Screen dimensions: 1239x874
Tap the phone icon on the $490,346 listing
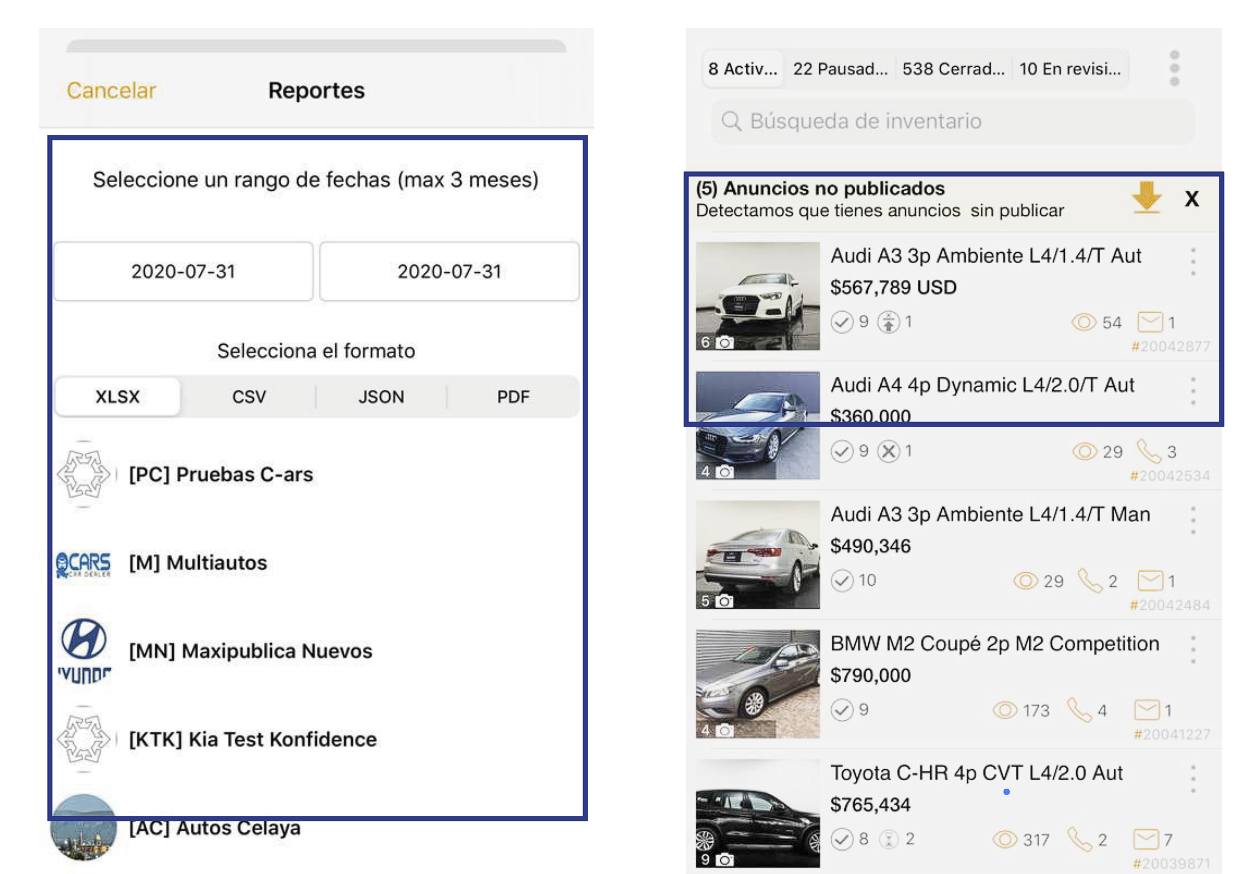pyautogui.click(x=1089, y=580)
